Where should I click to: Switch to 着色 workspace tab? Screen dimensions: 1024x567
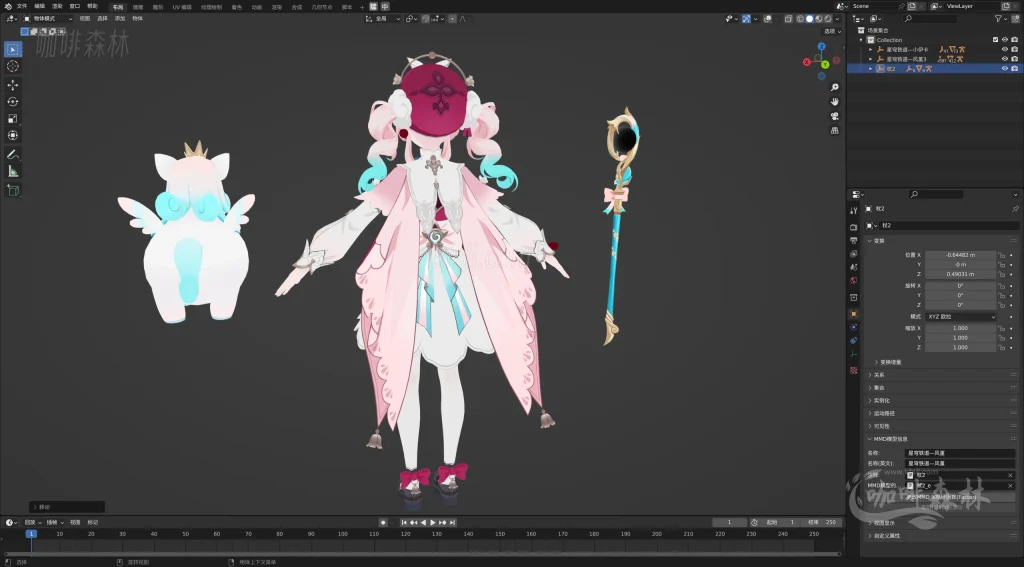(236, 7)
